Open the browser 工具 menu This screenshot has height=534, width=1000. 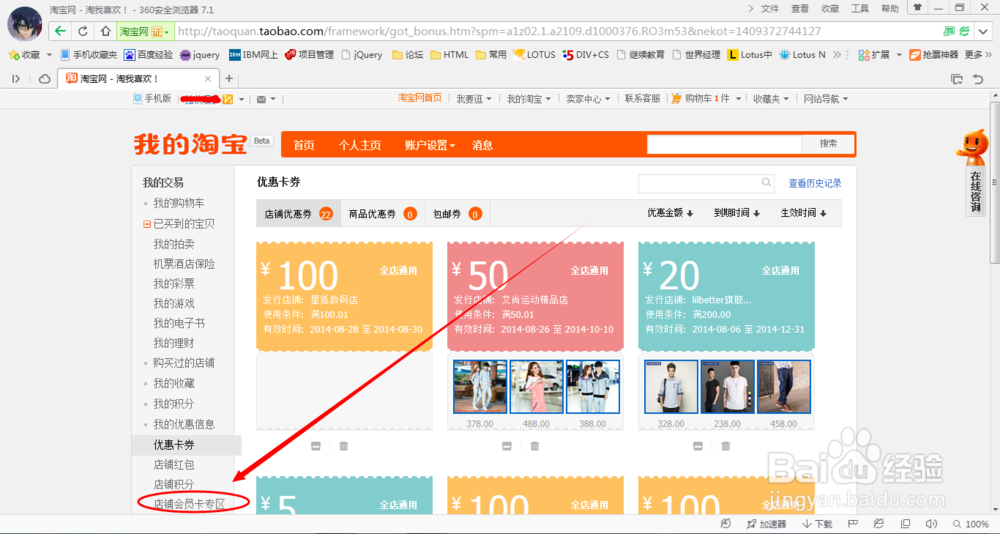[x=860, y=8]
